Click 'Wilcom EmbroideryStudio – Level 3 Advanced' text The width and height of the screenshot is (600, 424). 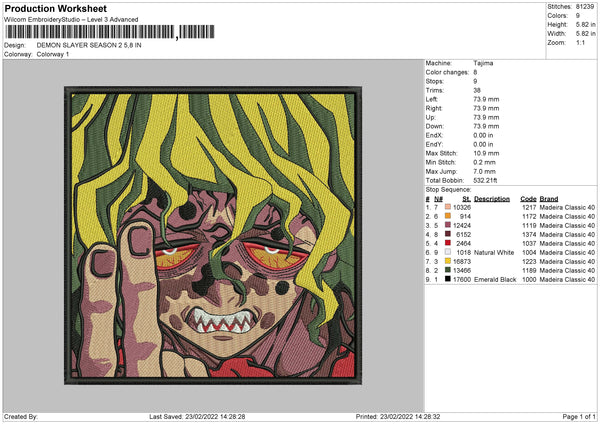pyautogui.click(x=71, y=20)
